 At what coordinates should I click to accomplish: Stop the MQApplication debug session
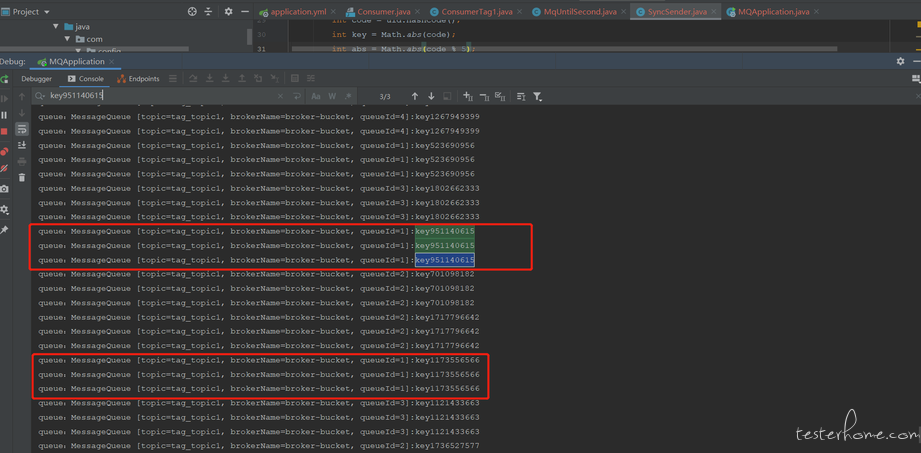[5, 132]
